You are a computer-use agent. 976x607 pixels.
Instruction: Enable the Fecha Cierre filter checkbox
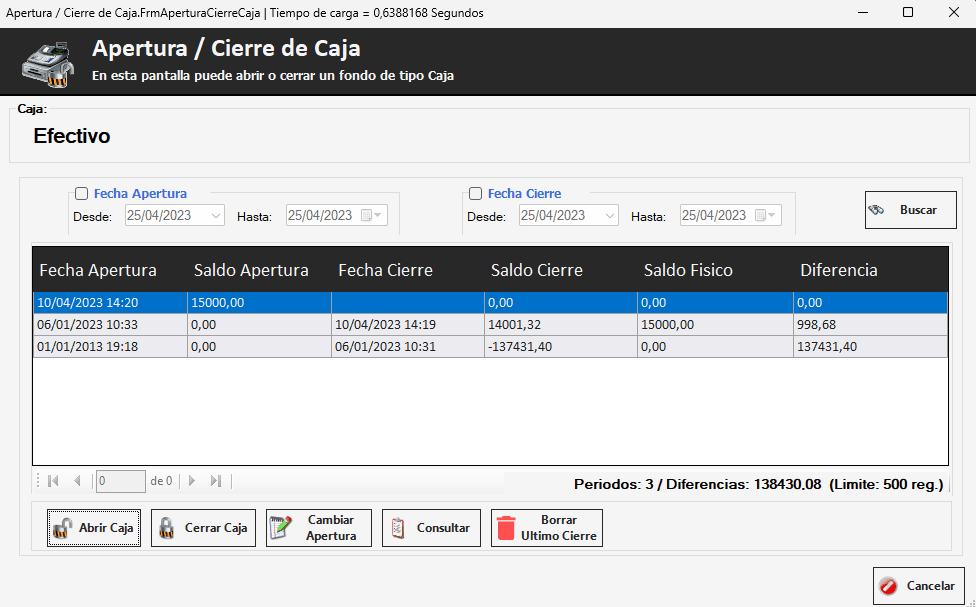point(475,194)
